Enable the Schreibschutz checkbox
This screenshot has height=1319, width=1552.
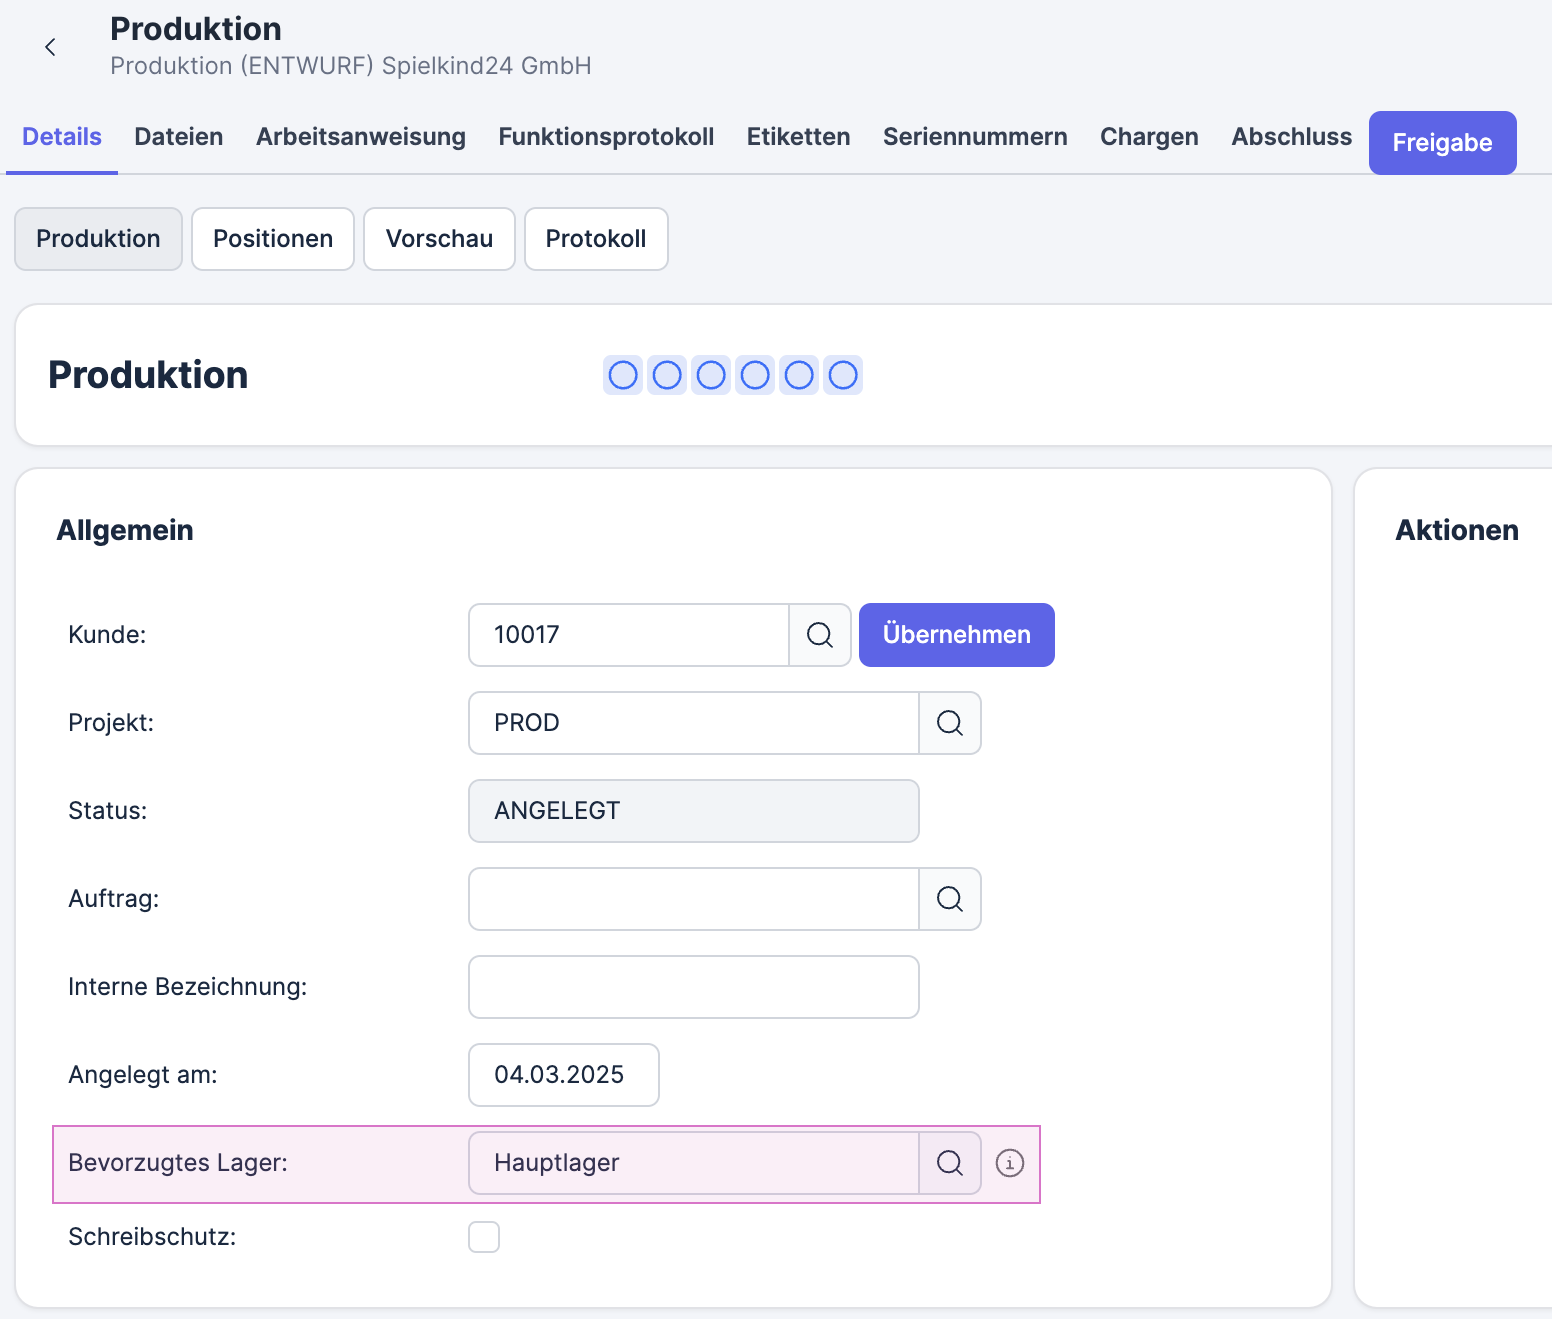(484, 1237)
